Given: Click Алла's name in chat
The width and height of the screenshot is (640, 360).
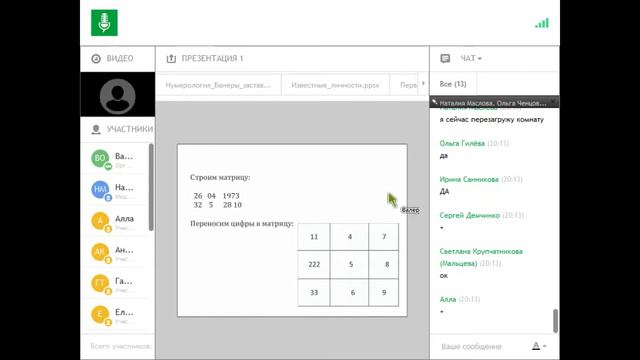Looking at the screenshot, I should tap(448, 299).
